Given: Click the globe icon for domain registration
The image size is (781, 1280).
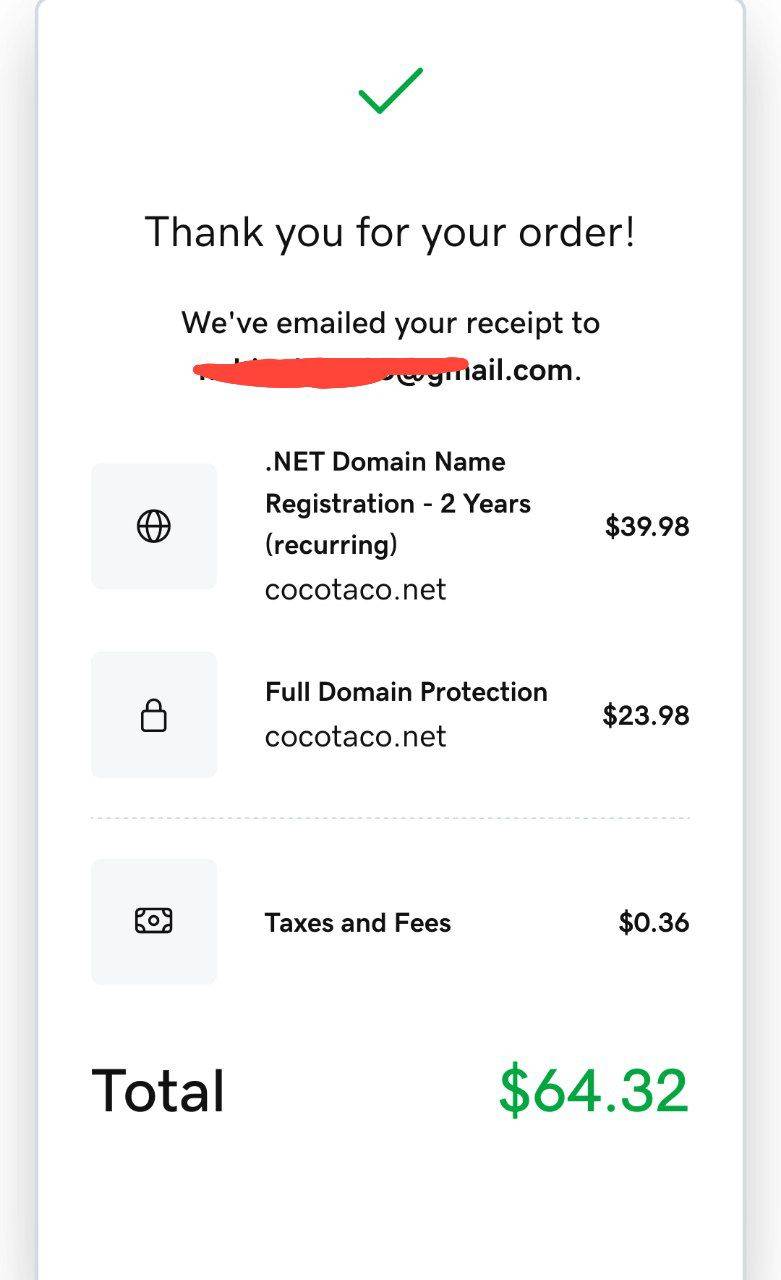Looking at the screenshot, I should [153, 526].
